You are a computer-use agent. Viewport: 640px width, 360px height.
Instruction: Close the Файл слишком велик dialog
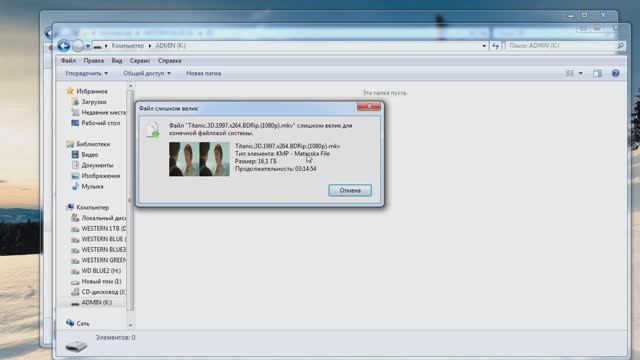tap(369, 106)
